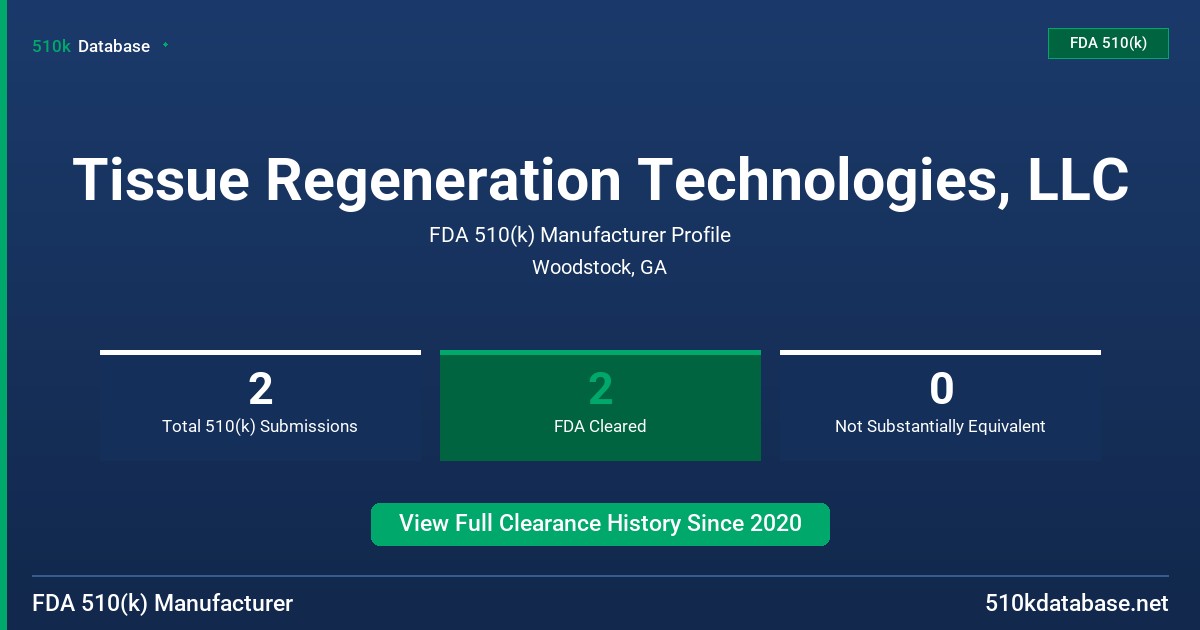Click the FDA 510(k) Manufacturer footer text
The height and width of the screenshot is (630, 1200).
(x=163, y=604)
